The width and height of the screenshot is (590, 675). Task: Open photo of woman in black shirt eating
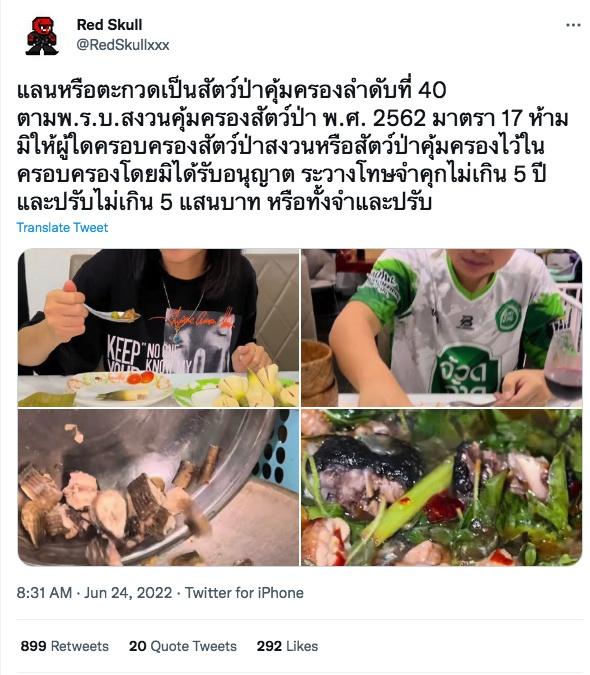coord(158,328)
